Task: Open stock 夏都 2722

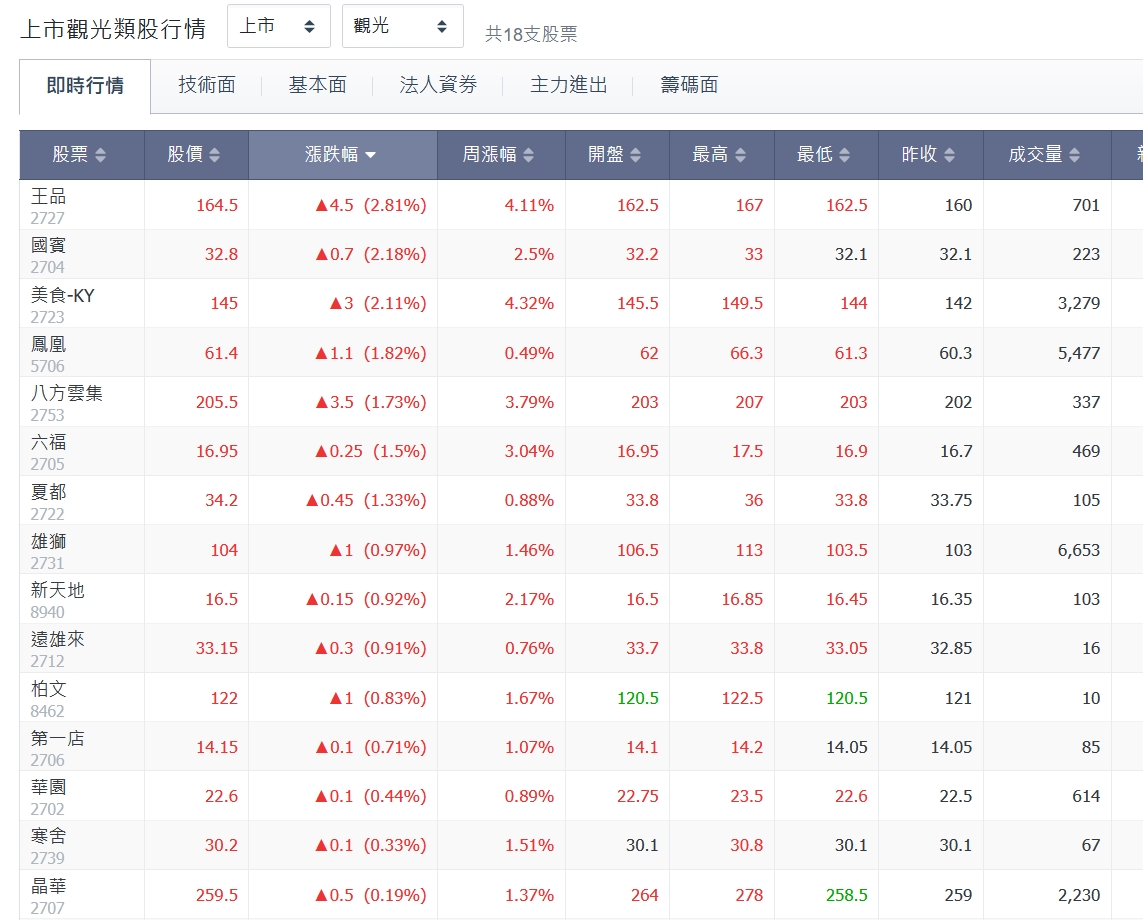Action: (48, 502)
